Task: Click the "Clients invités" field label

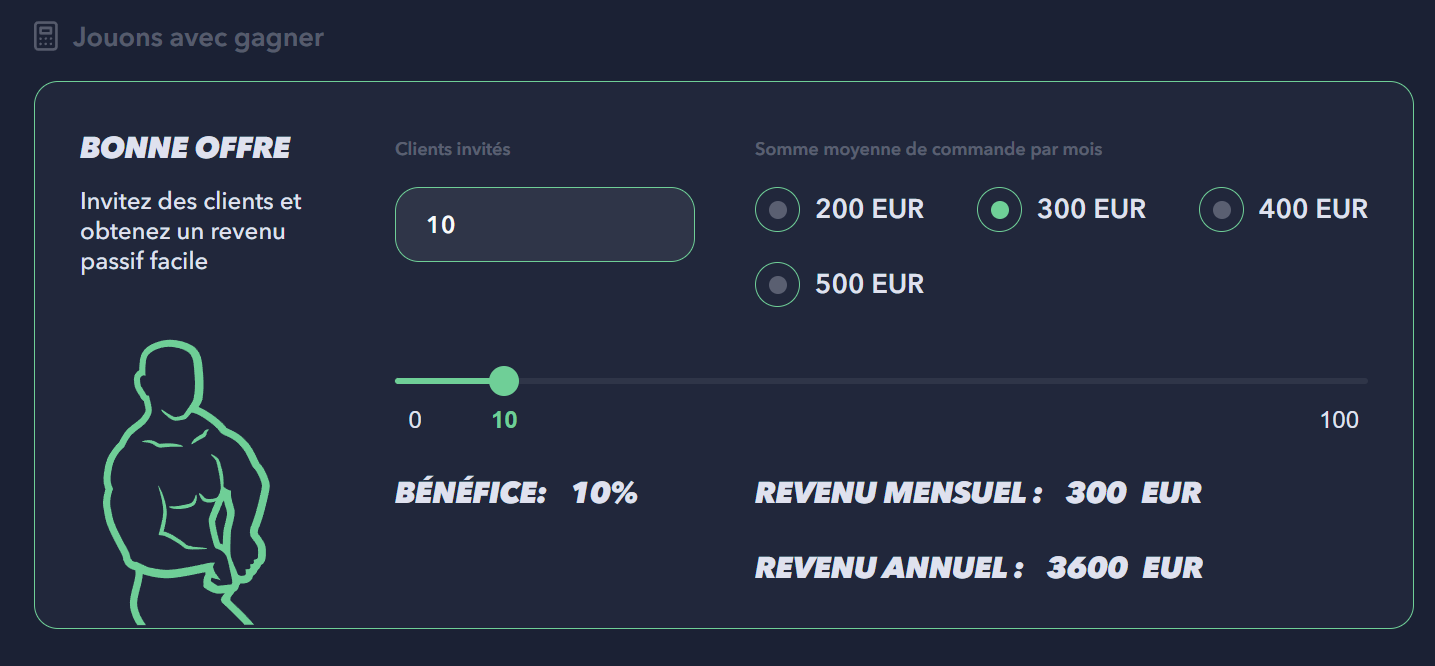Action: (x=453, y=149)
